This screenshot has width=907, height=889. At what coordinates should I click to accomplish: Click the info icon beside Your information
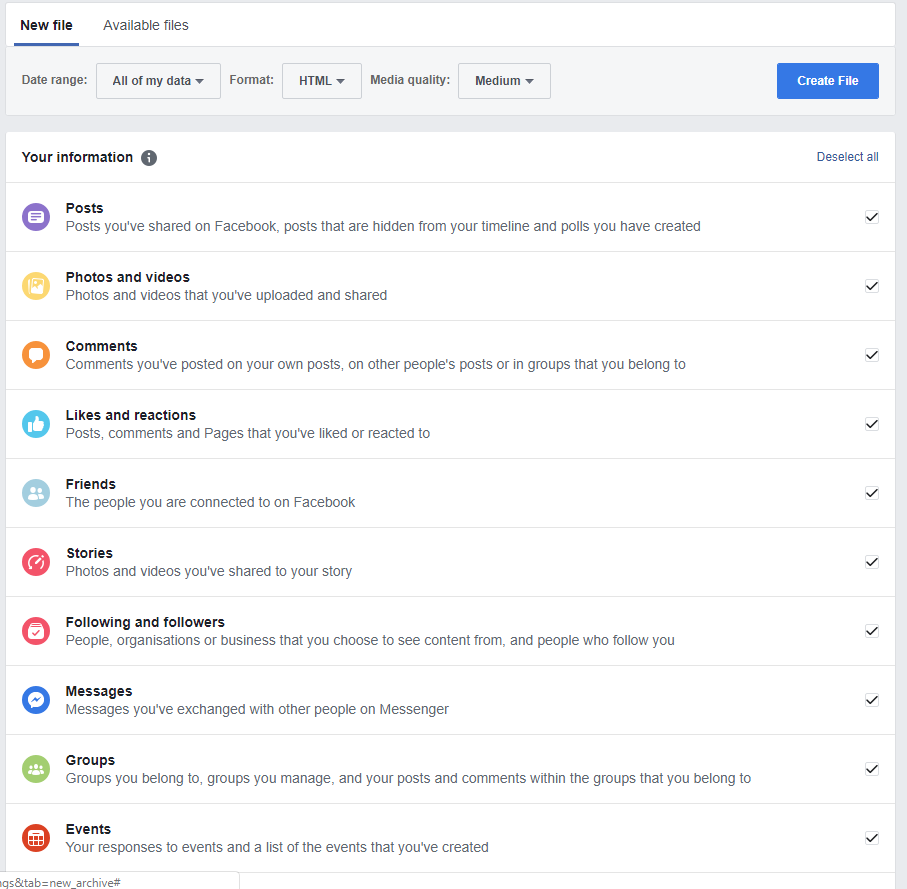[x=149, y=157]
